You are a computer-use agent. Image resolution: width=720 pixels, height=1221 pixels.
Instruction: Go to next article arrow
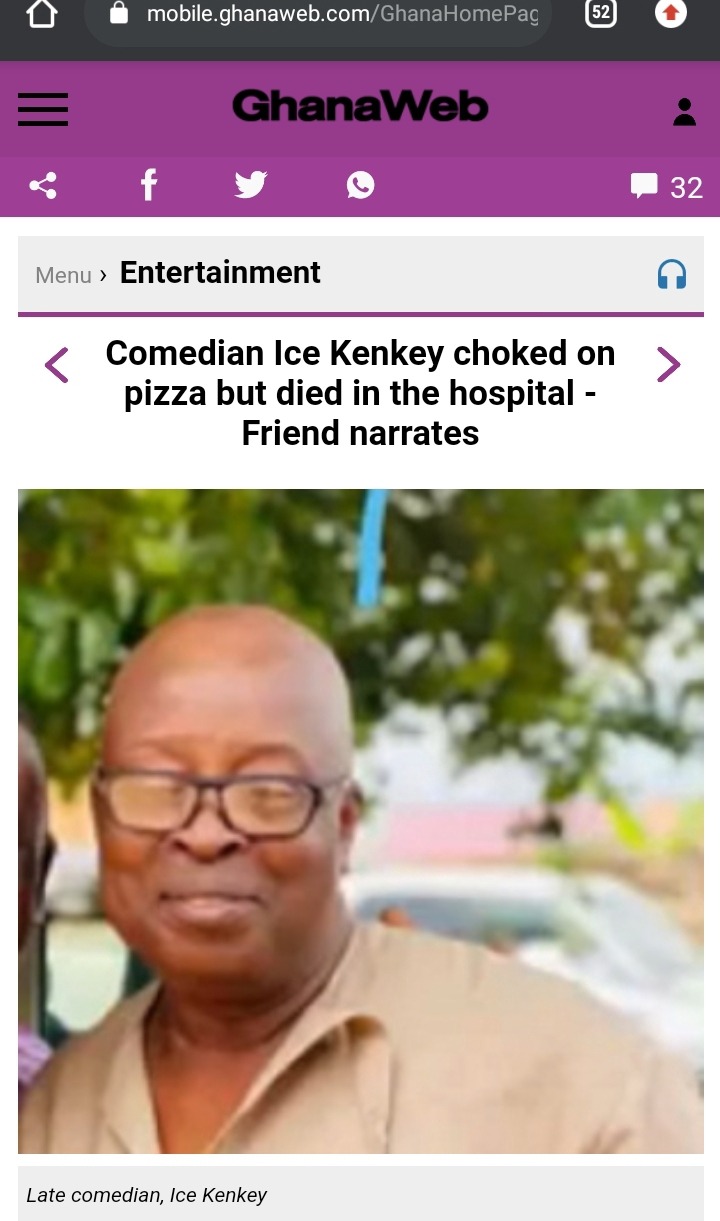point(668,365)
